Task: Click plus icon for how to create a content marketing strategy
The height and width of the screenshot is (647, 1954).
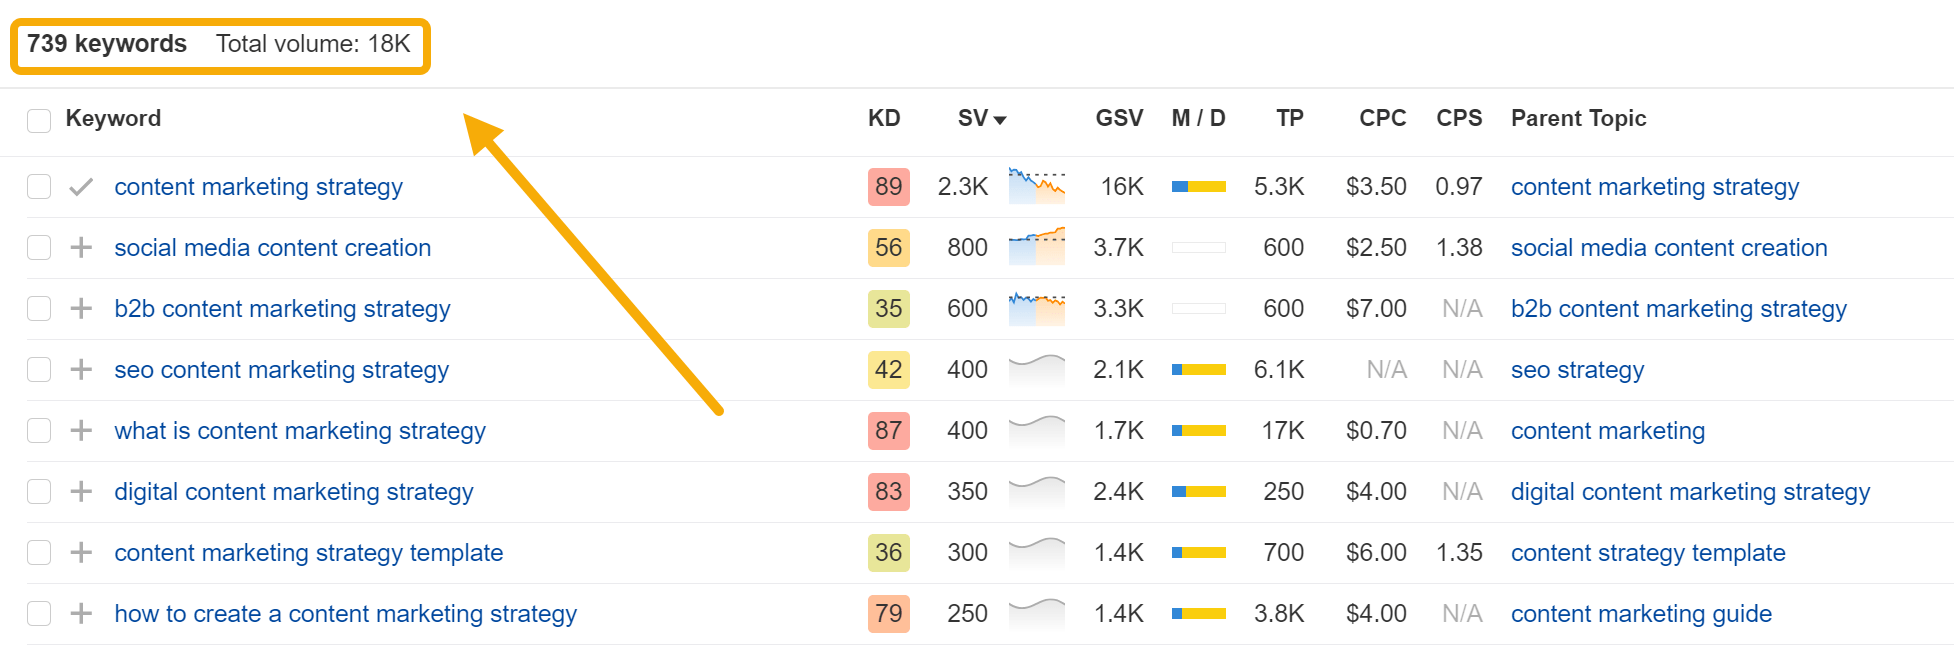Action: [x=81, y=614]
